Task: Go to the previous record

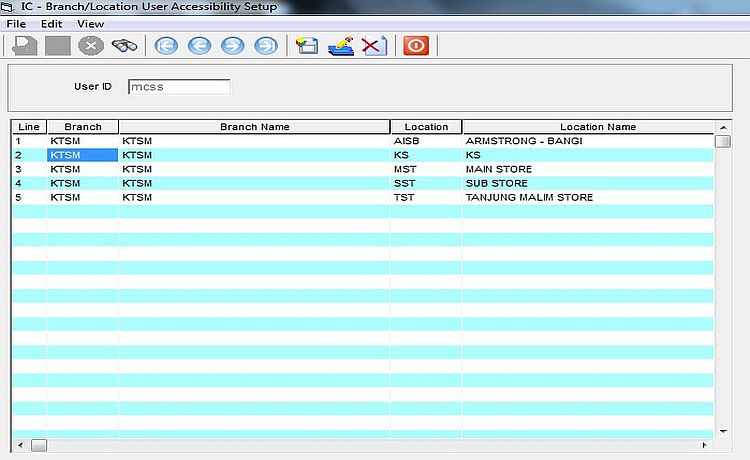Action: pyautogui.click(x=199, y=45)
